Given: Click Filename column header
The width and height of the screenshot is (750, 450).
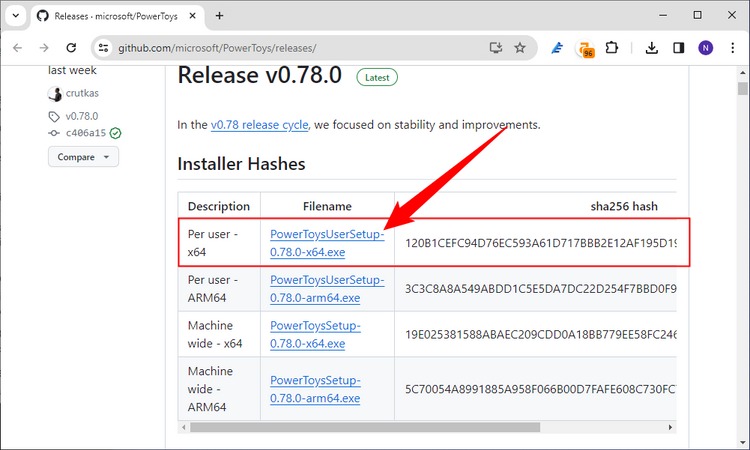Looking at the screenshot, I should [x=327, y=206].
